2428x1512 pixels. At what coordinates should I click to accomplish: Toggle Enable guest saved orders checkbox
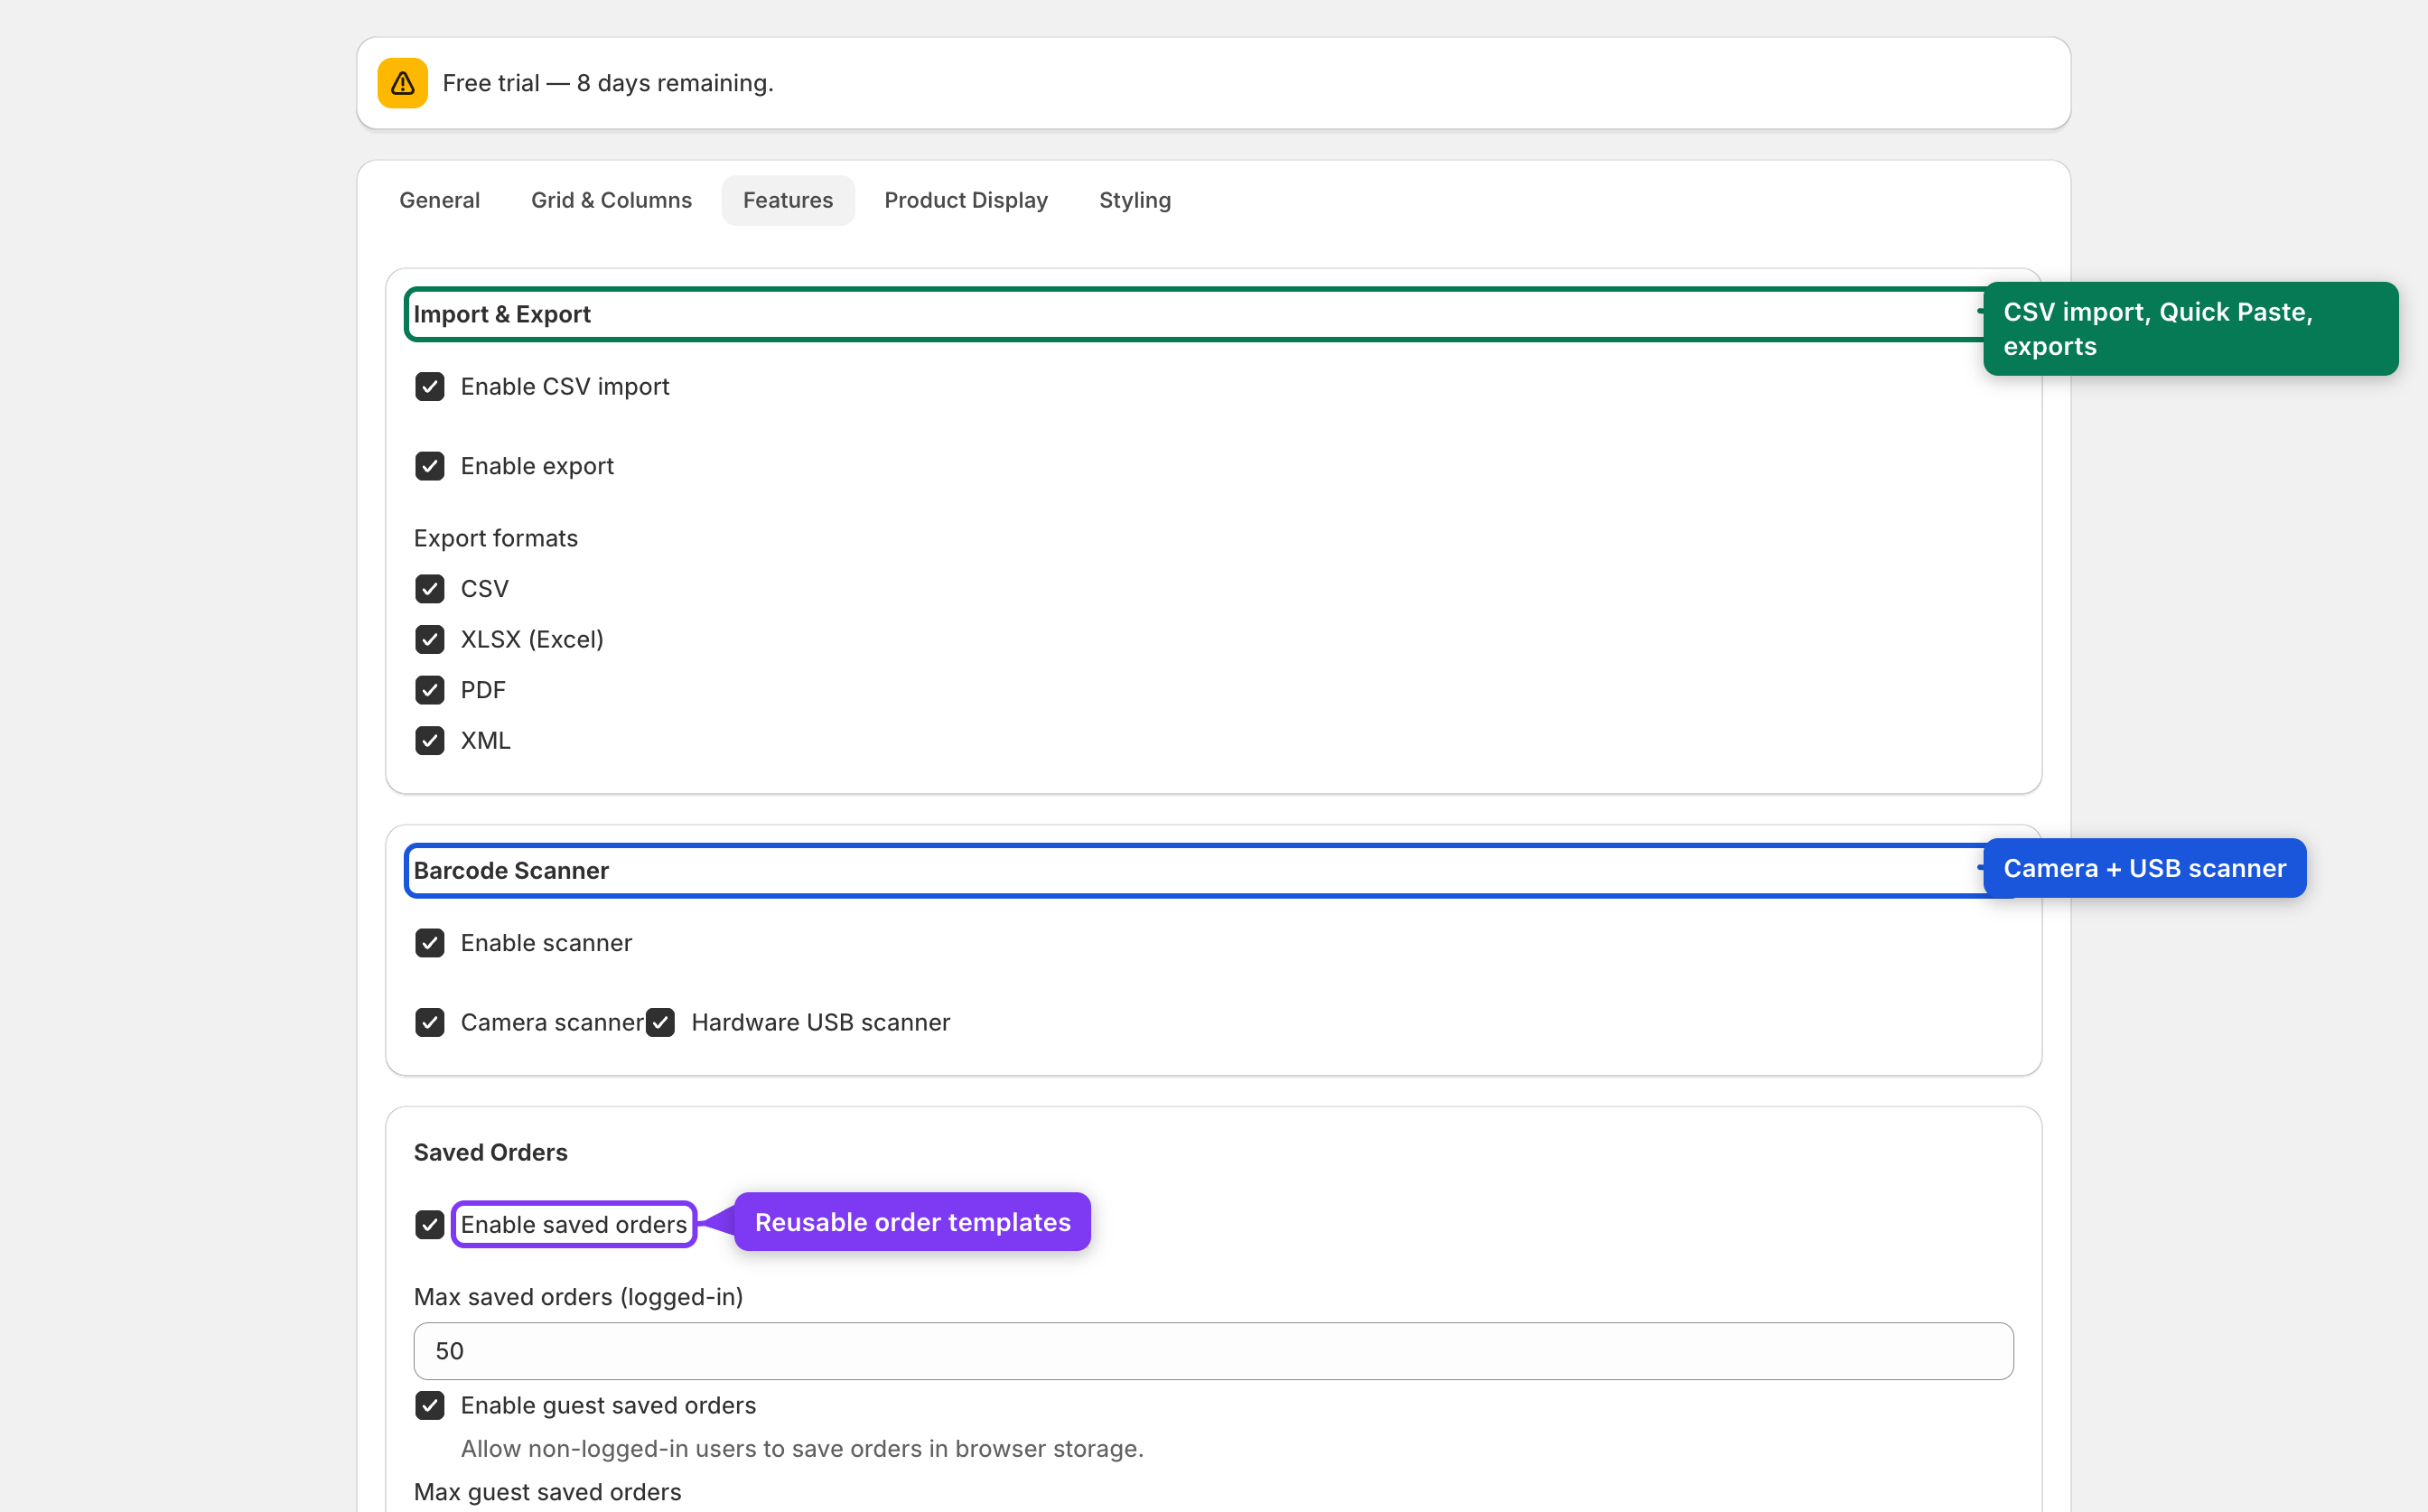click(x=430, y=1405)
